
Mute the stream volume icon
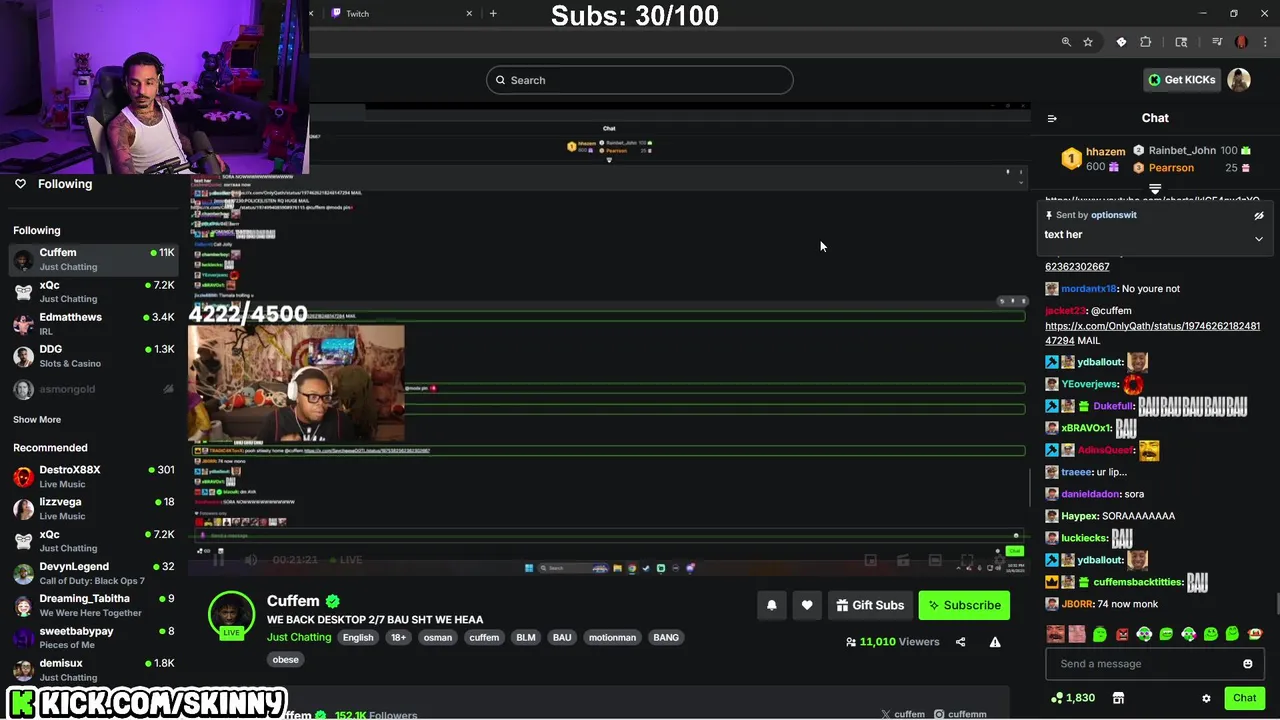pyautogui.click(x=251, y=560)
